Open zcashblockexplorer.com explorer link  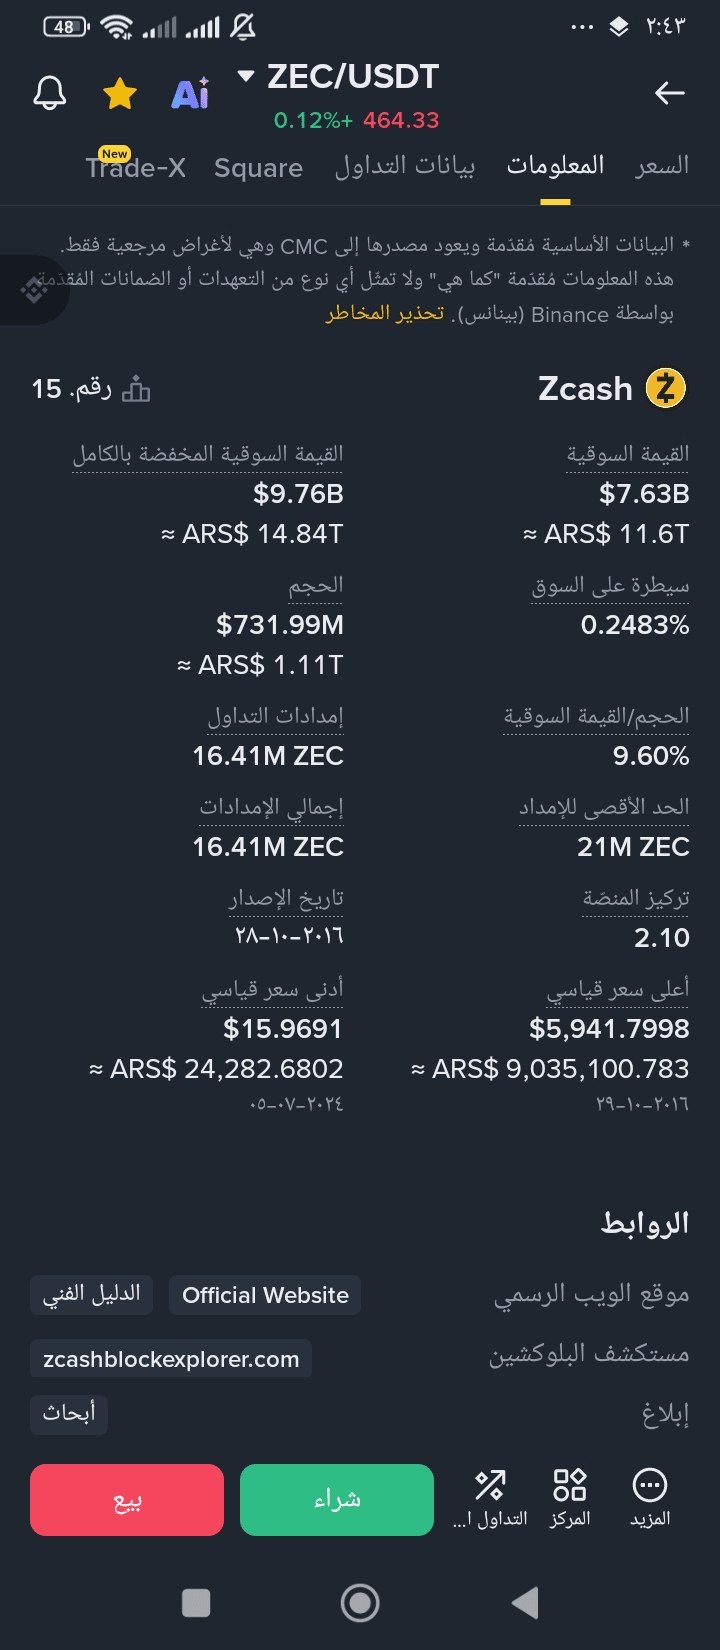pos(171,1359)
